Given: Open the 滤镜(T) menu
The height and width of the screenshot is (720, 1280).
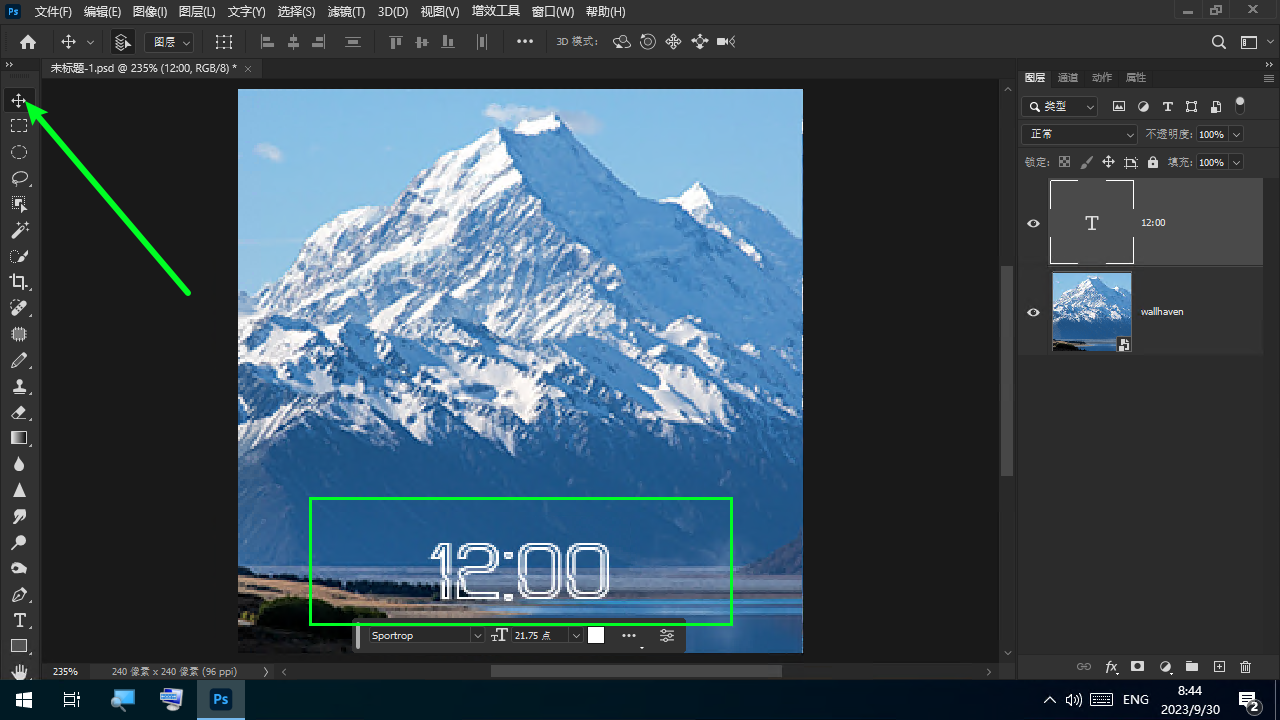Looking at the screenshot, I should pos(347,12).
